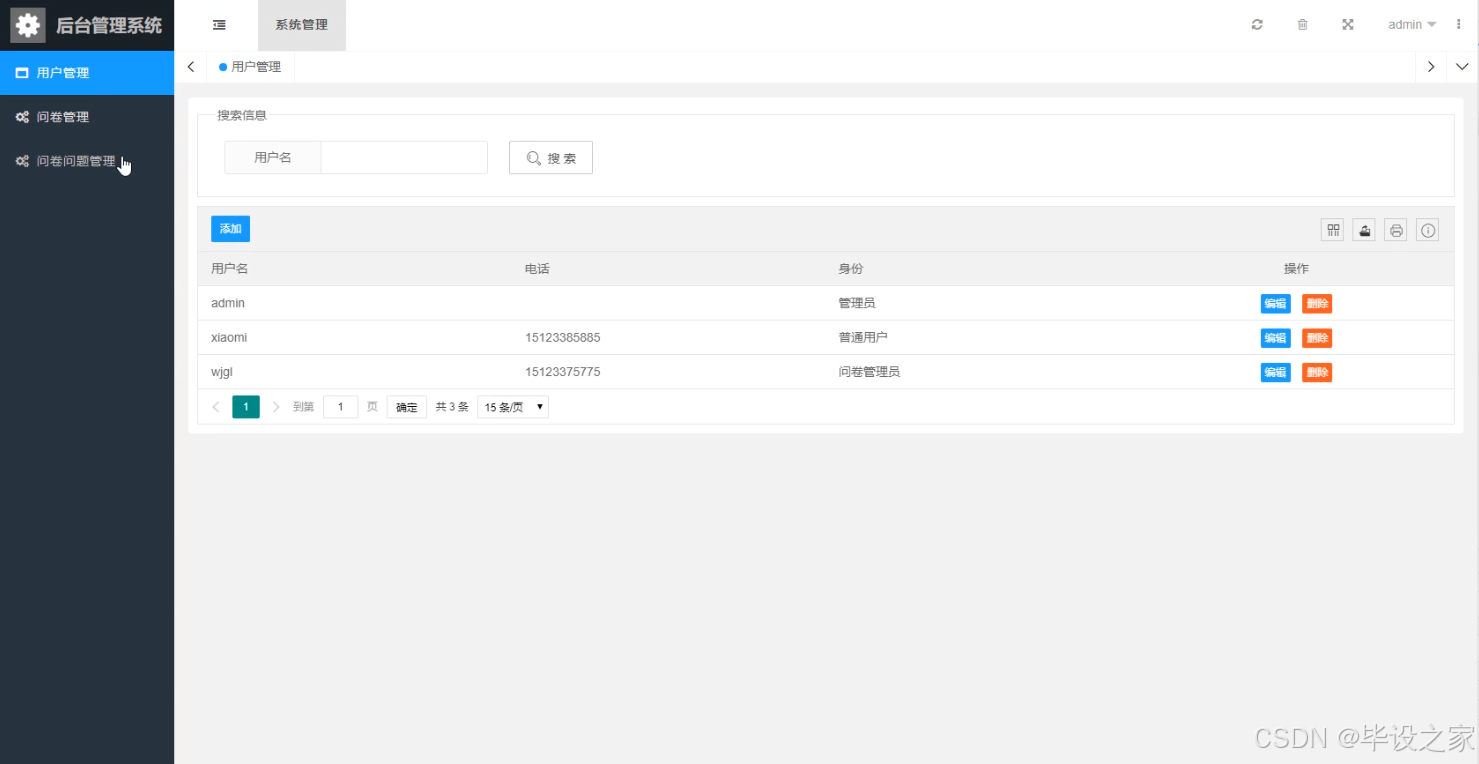Screen dimensions: 1479x764
Task: Expand the tab operations down chevron
Action: [x=1462, y=67]
